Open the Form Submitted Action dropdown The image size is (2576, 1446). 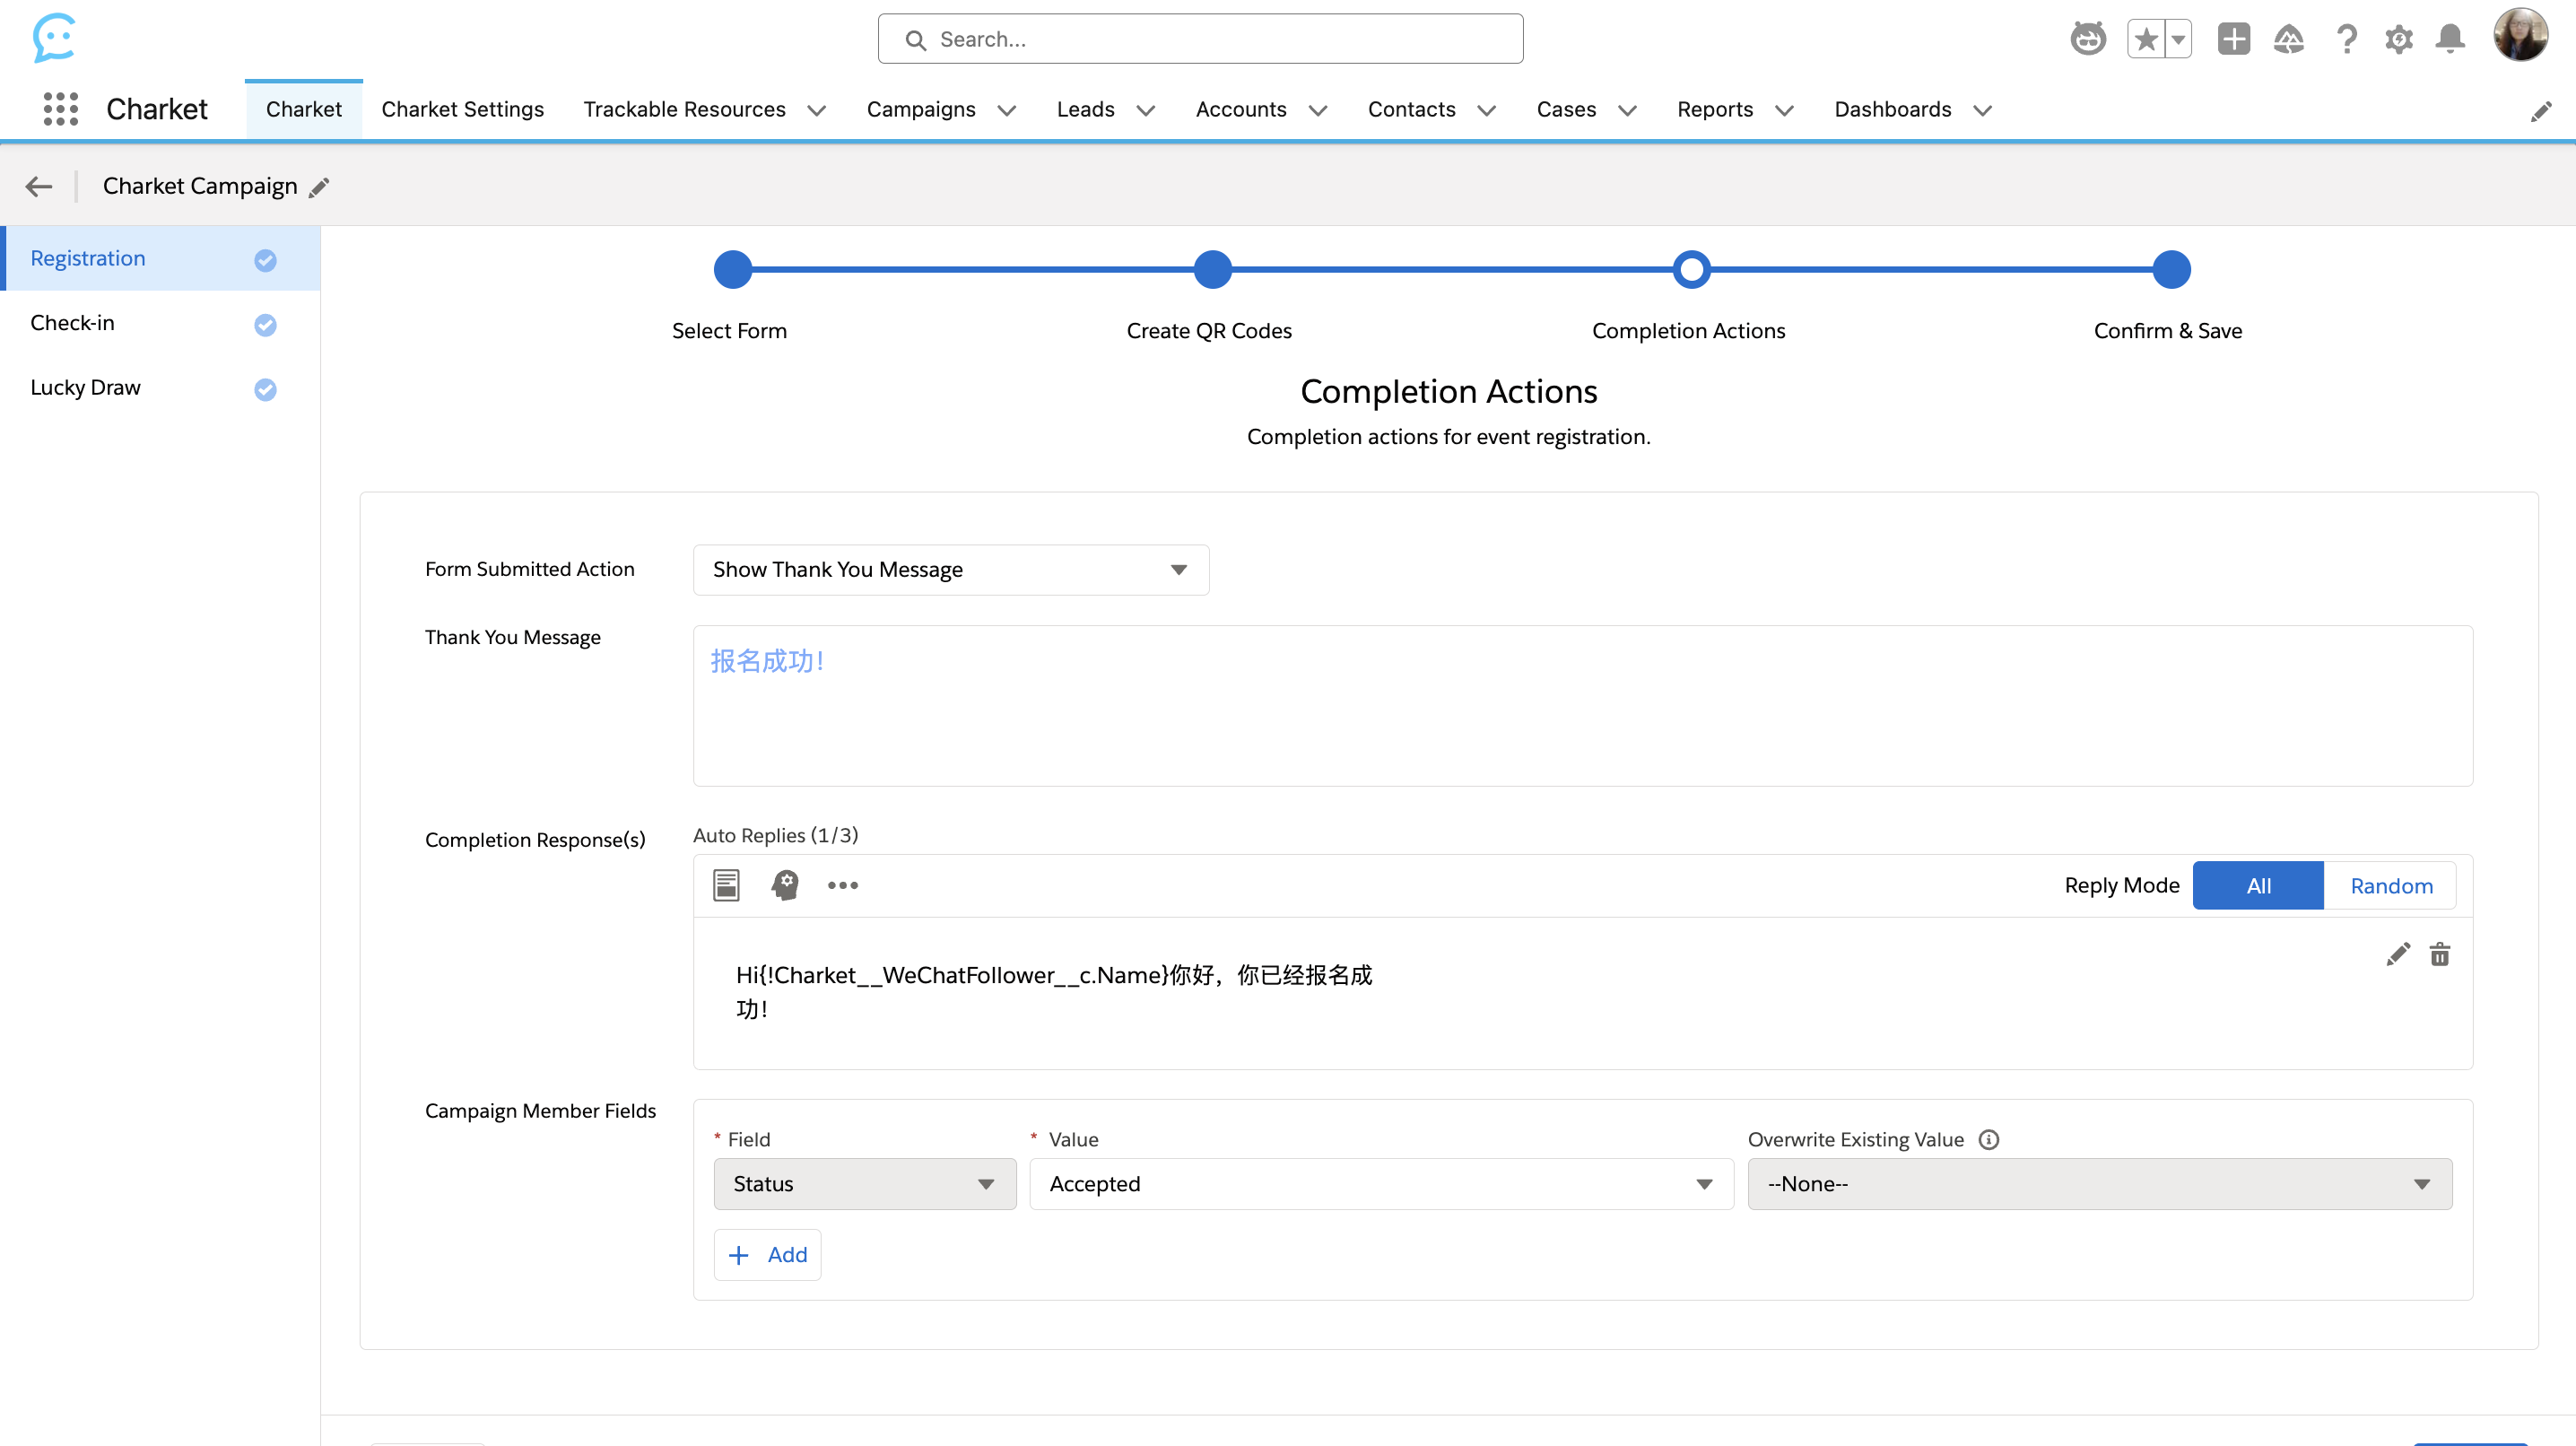coord(950,569)
